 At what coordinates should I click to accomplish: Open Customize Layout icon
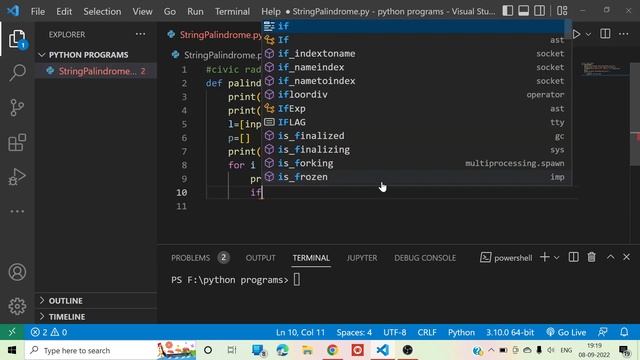click(562, 11)
